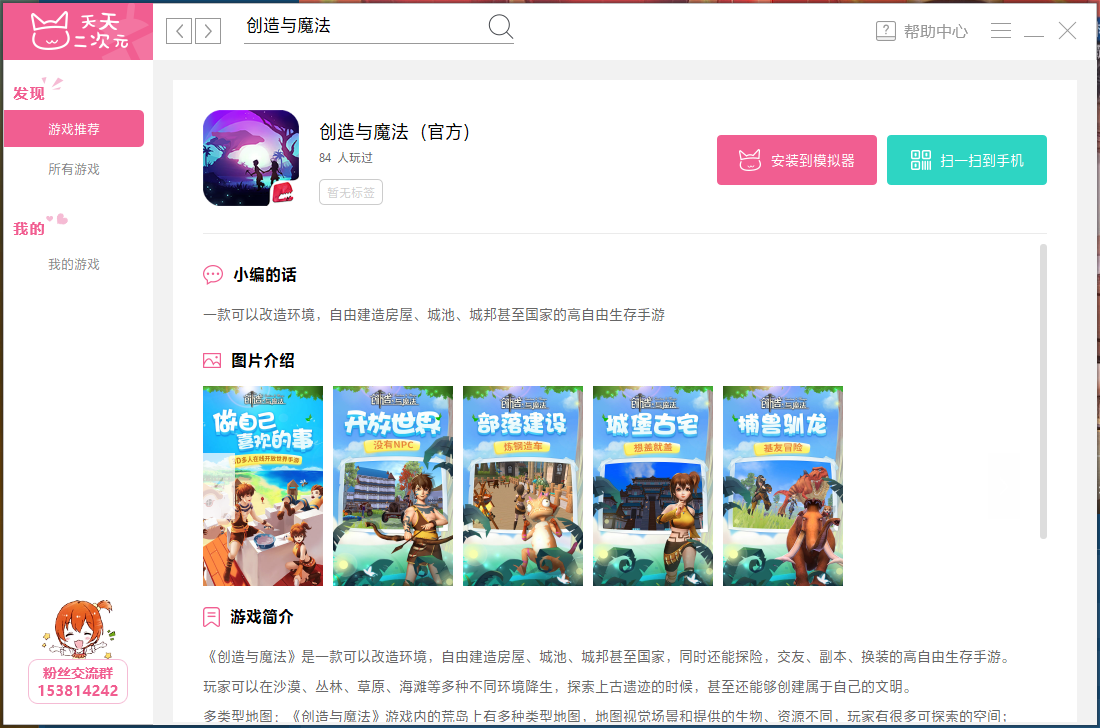Viewport: 1100px width, 728px height.
Task: Click the 天天二次元 cat logo
Action: (79, 32)
